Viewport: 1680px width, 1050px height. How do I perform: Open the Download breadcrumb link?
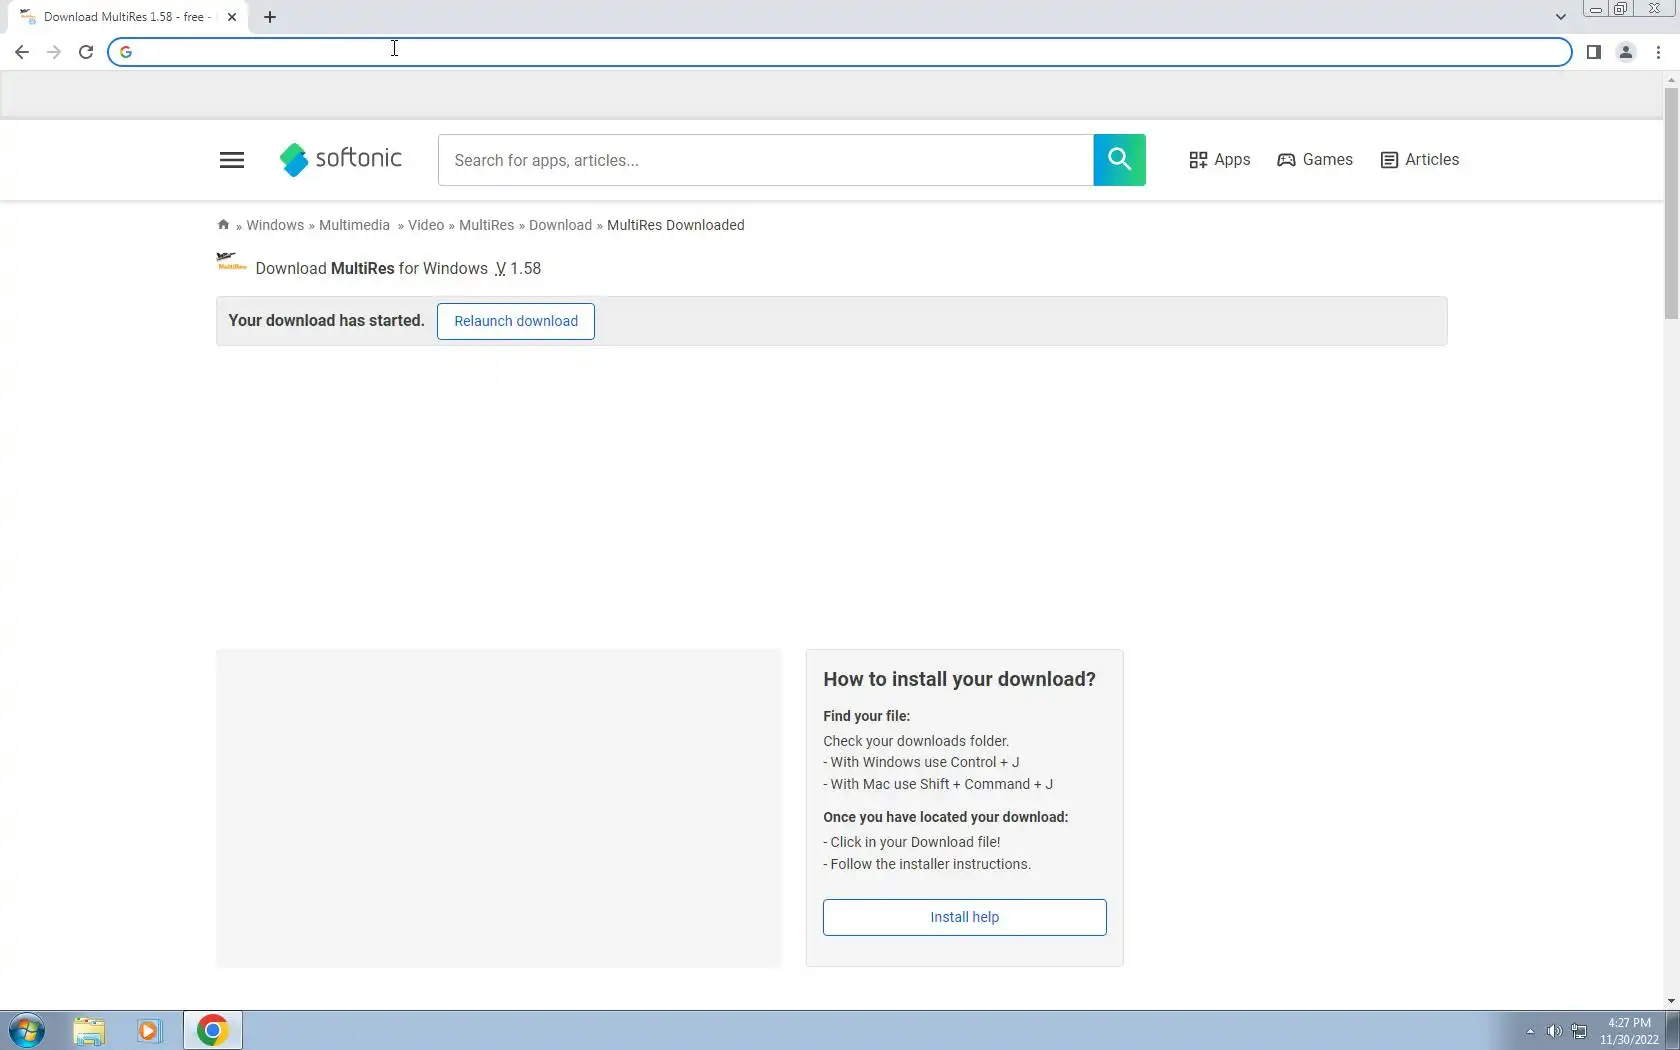click(x=560, y=225)
